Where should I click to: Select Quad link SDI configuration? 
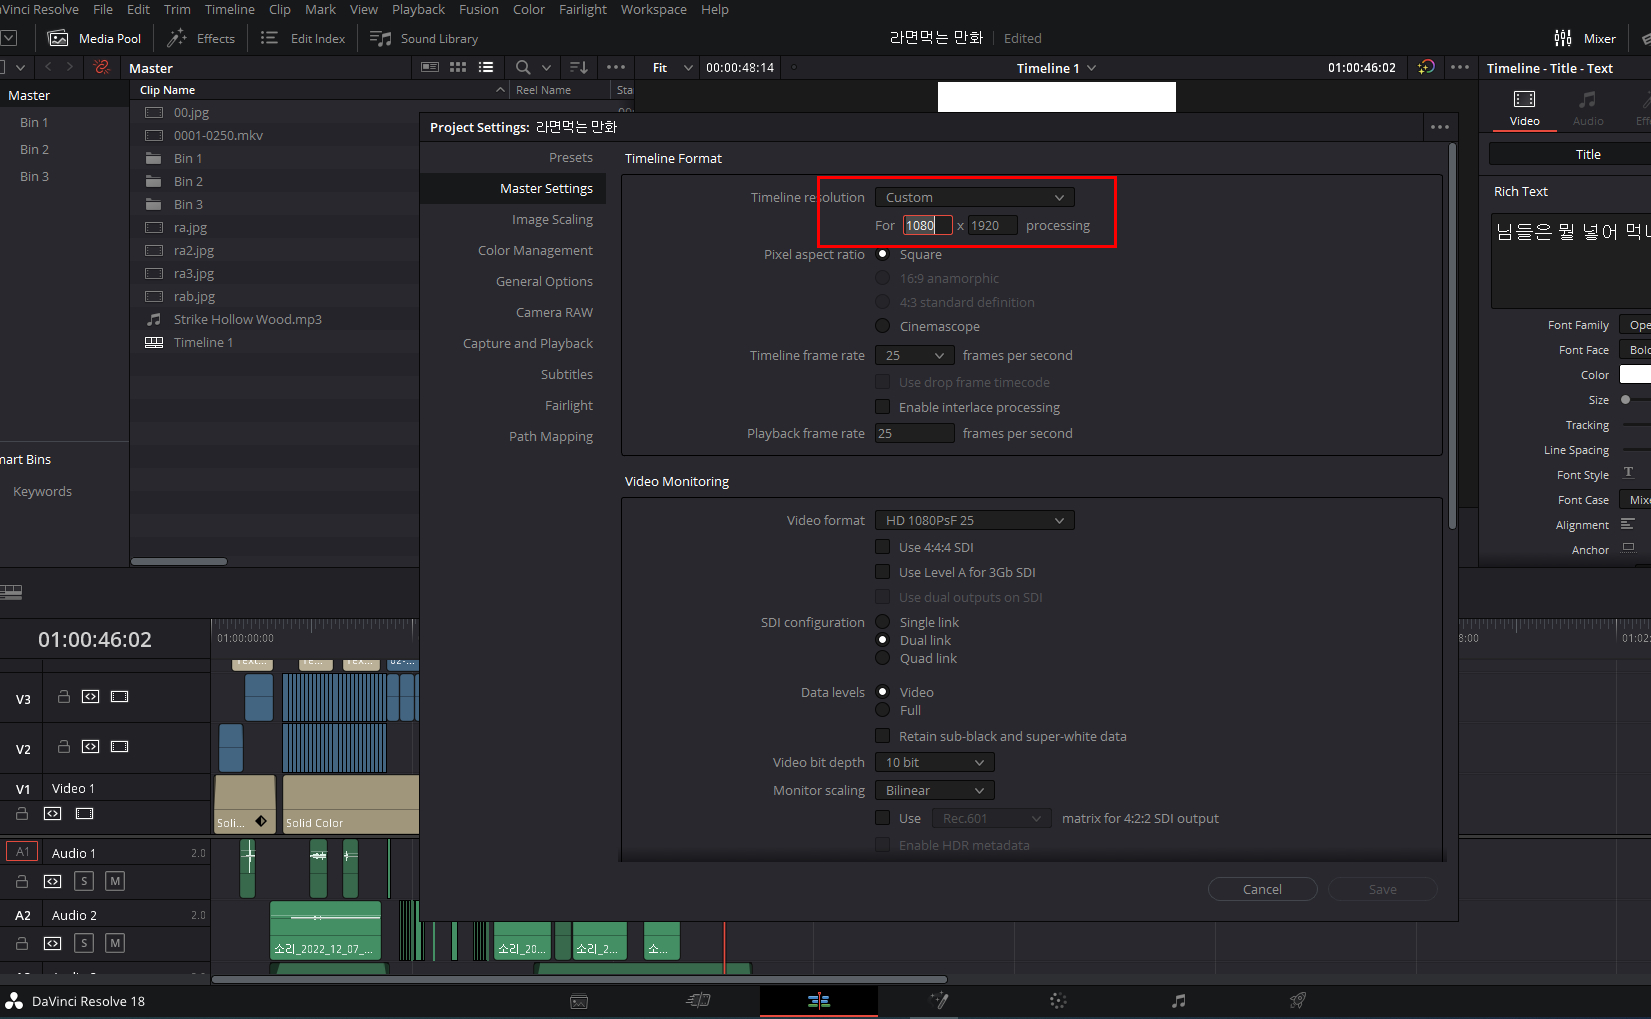[882, 658]
